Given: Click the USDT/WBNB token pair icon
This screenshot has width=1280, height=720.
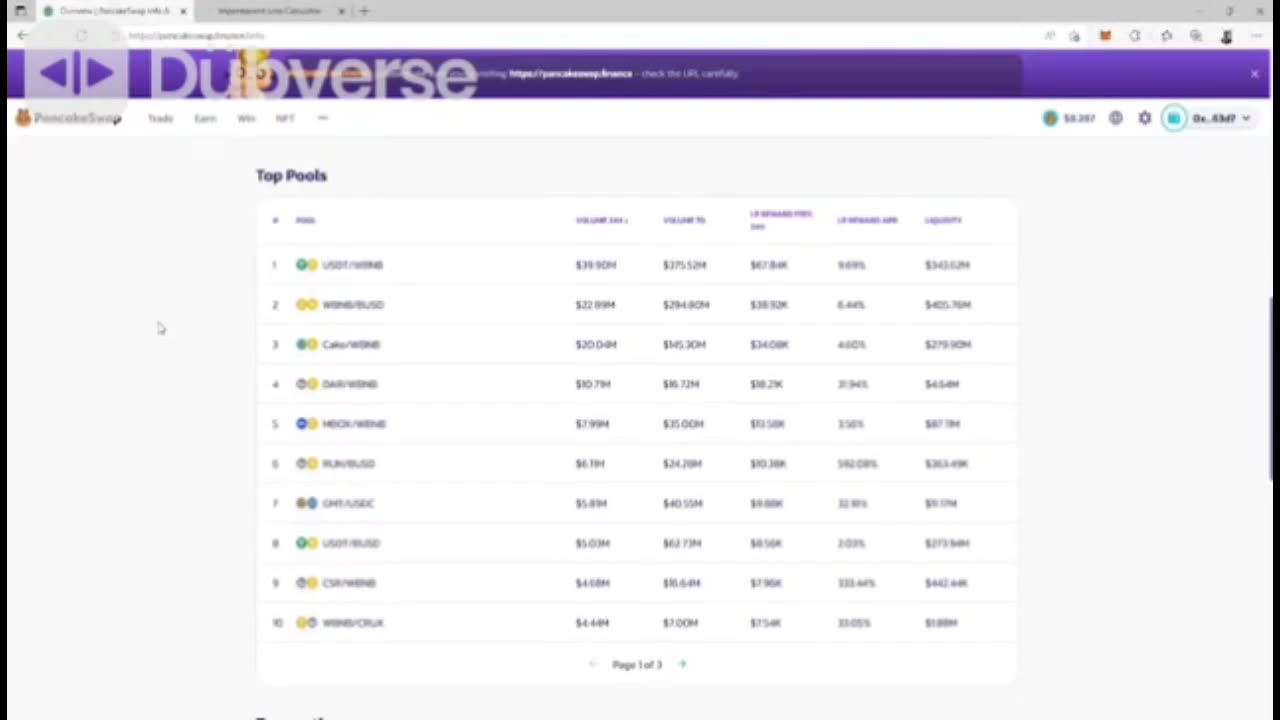Looking at the screenshot, I should point(307,265).
